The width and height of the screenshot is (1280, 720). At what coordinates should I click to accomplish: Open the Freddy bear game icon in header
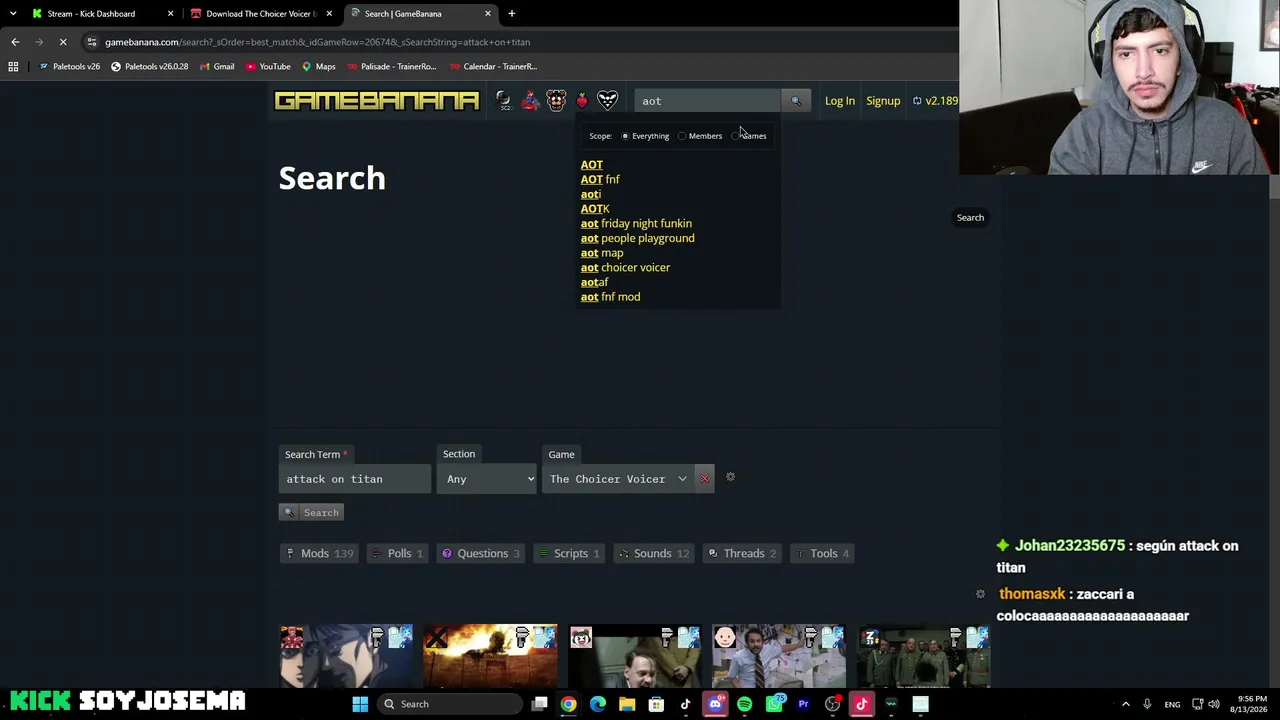tap(556, 101)
